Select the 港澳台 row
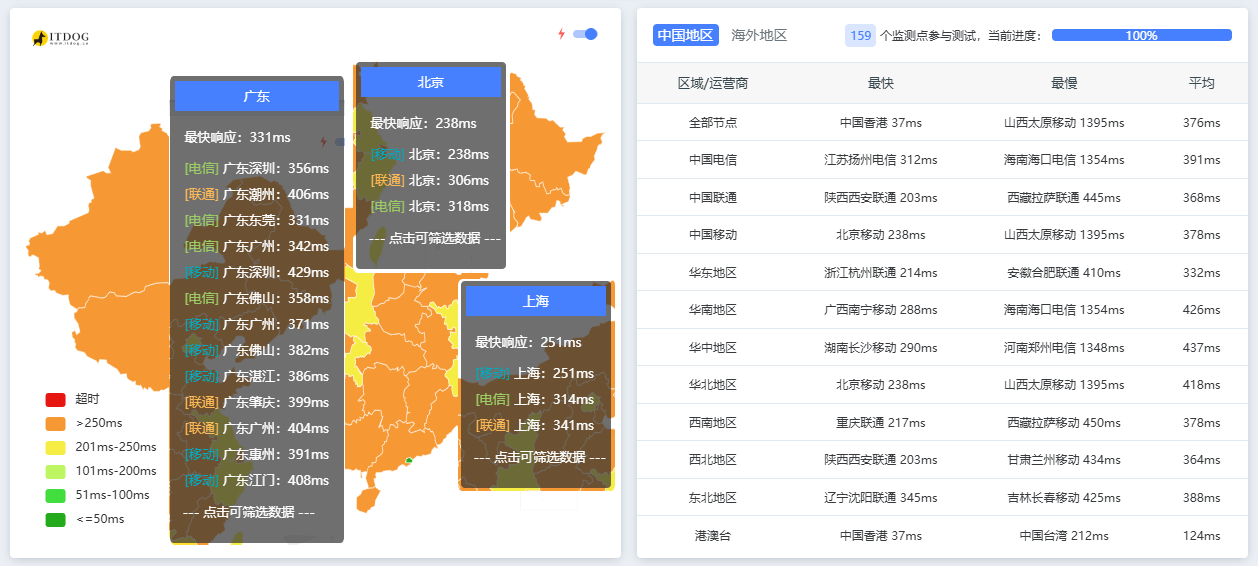 click(x=942, y=535)
